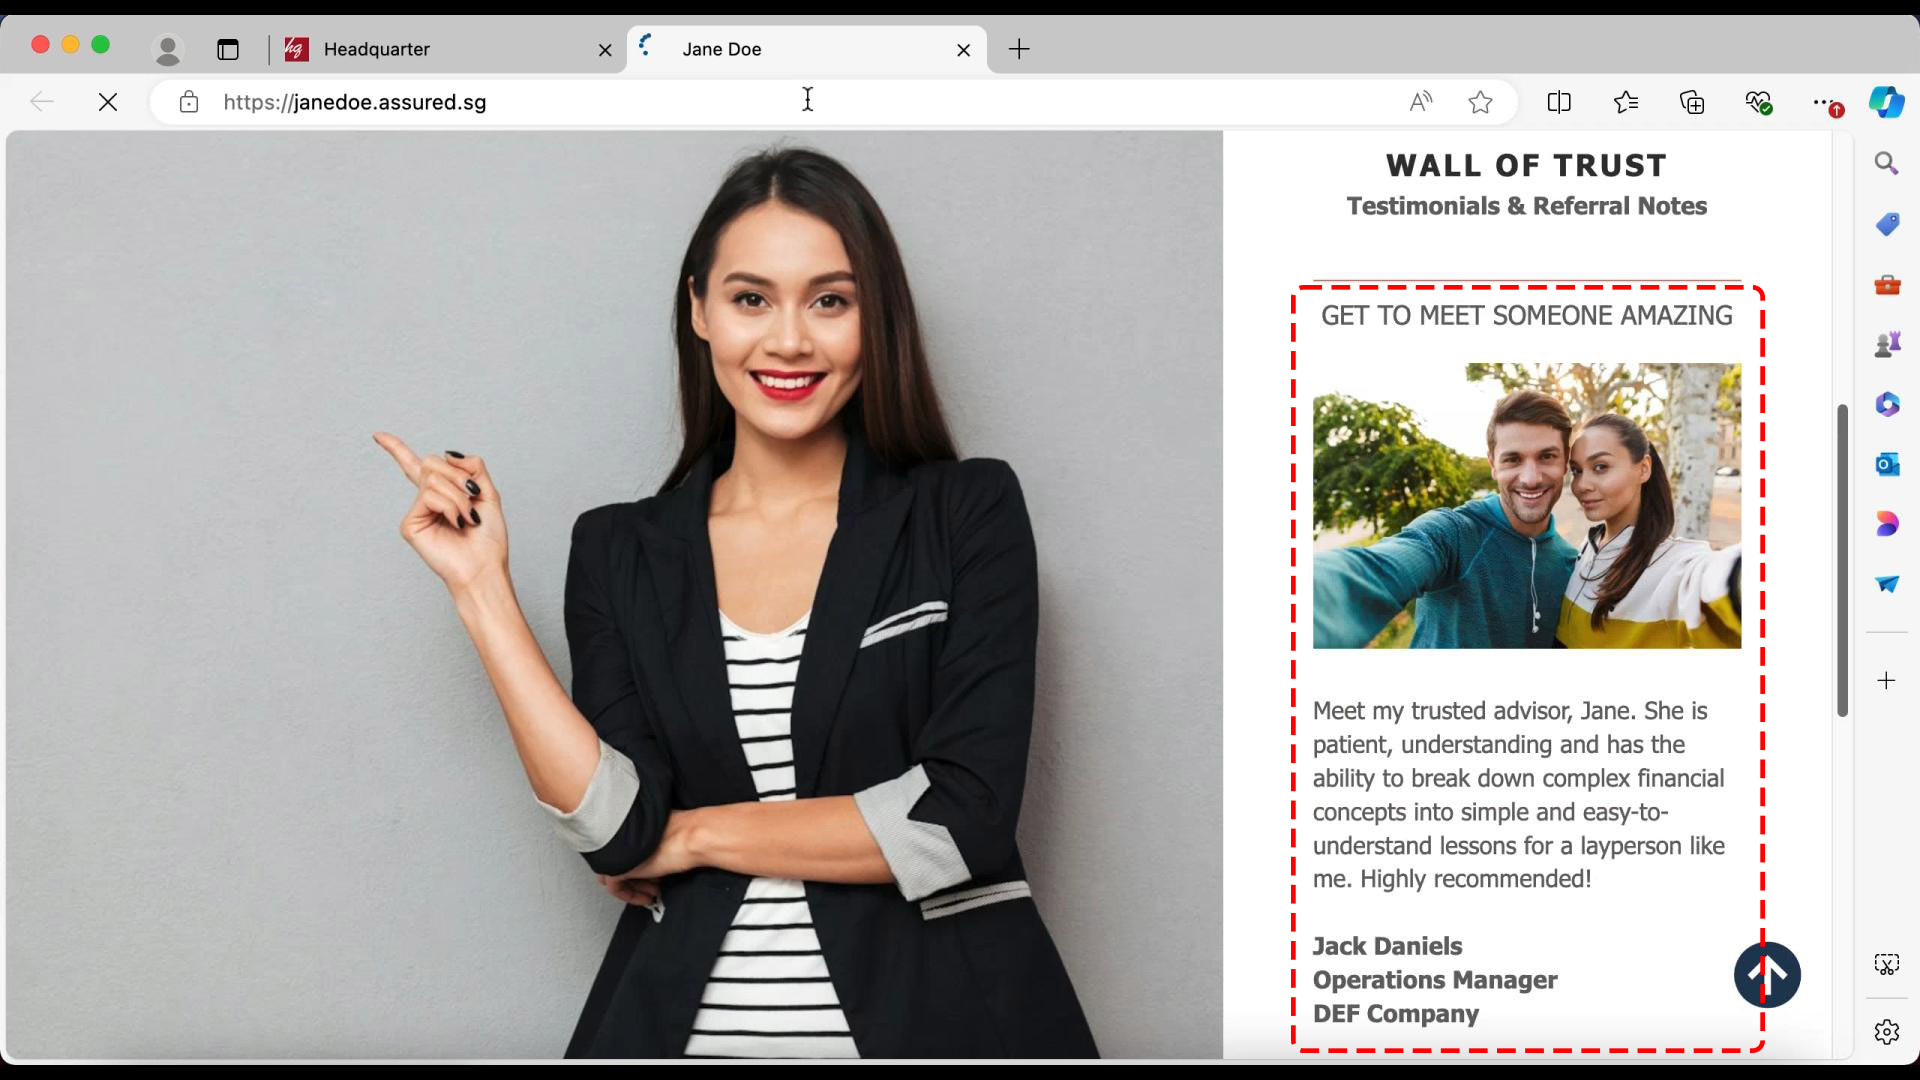Open the profile account menu
Screen dimensions: 1920x1080
click(x=168, y=49)
